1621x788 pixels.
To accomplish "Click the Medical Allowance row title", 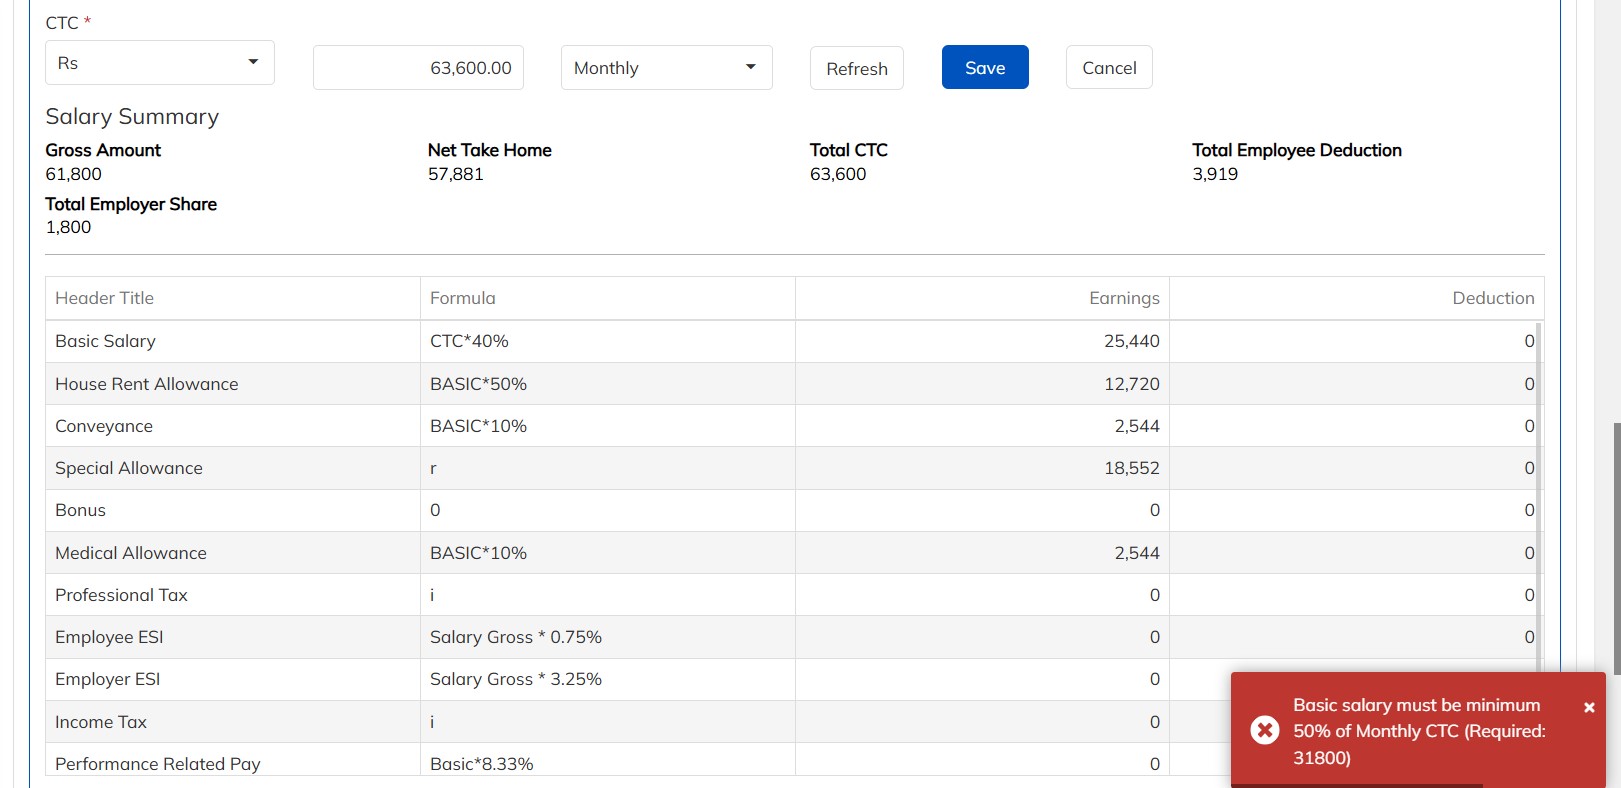I will click(130, 553).
